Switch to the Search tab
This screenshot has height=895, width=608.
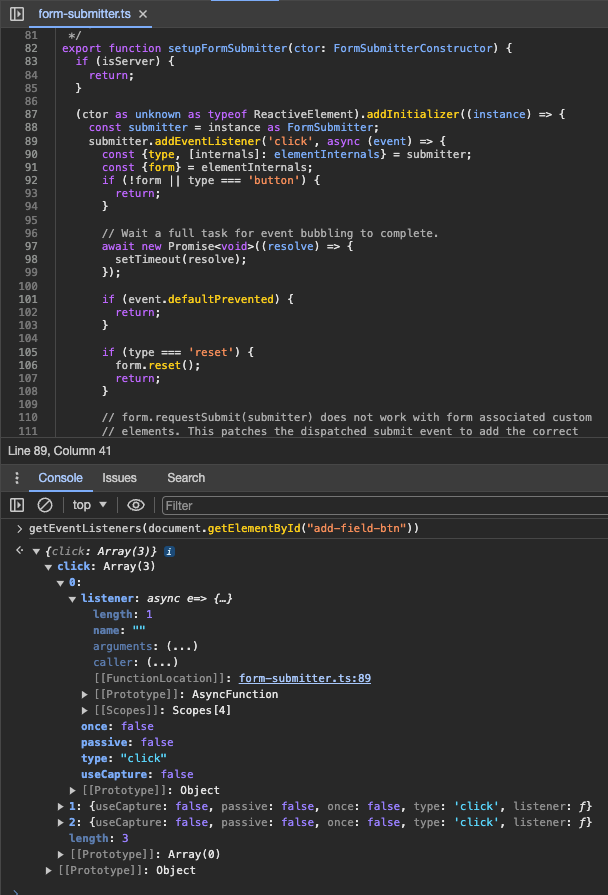186,478
